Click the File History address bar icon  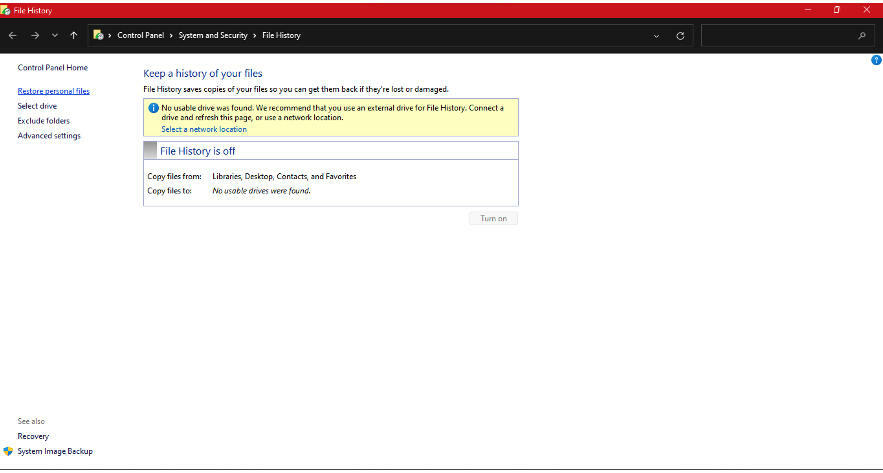(98, 35)
